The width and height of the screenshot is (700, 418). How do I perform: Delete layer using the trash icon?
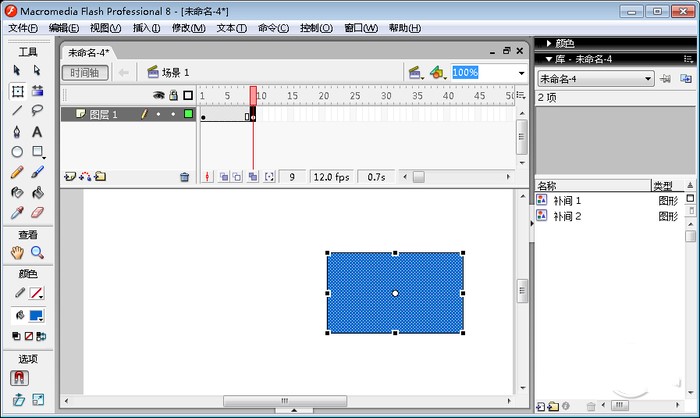coord(184,177)
